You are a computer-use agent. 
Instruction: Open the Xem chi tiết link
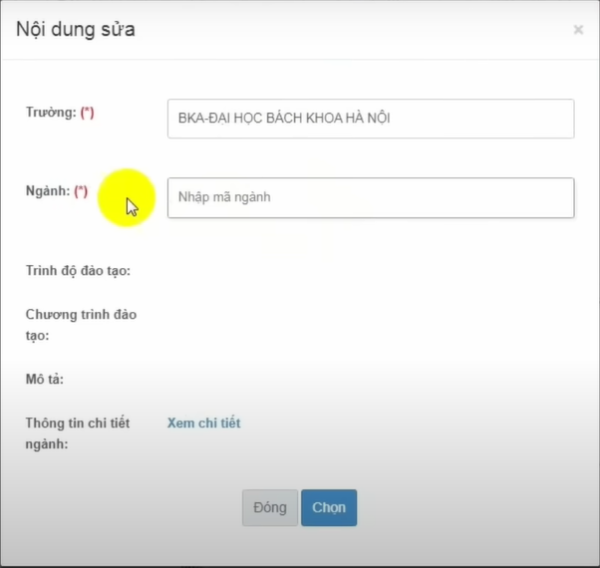[x=204, y=423]
